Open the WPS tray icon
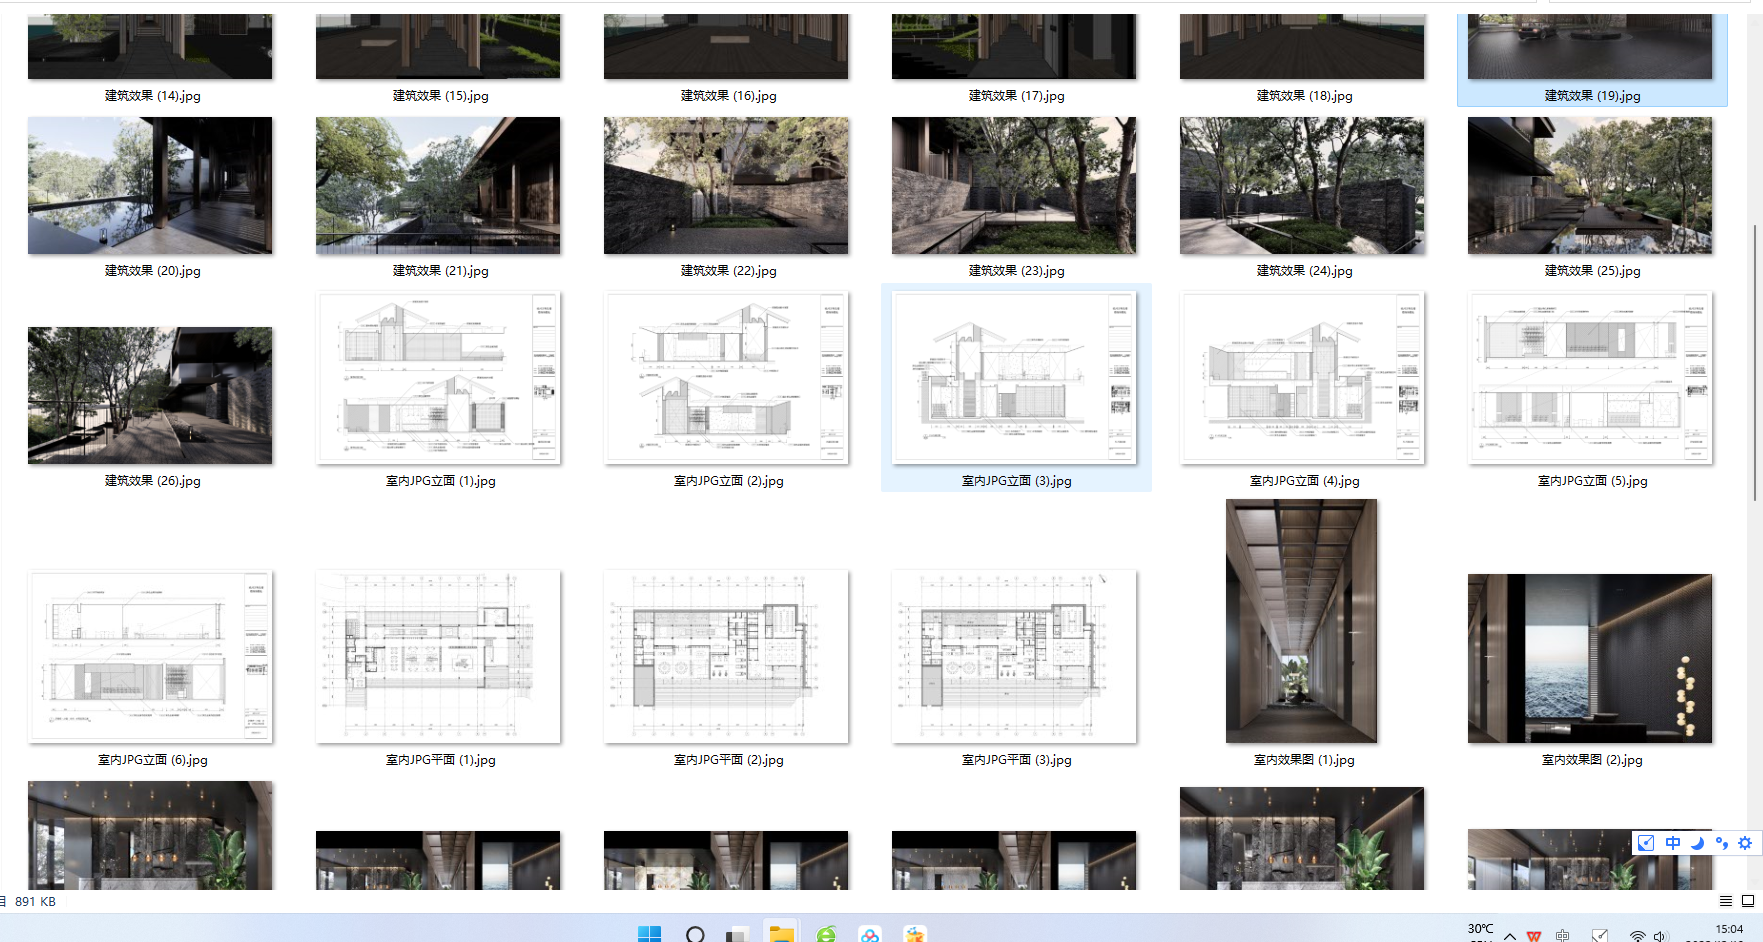1763x942 pixels. pos(1534,936)
